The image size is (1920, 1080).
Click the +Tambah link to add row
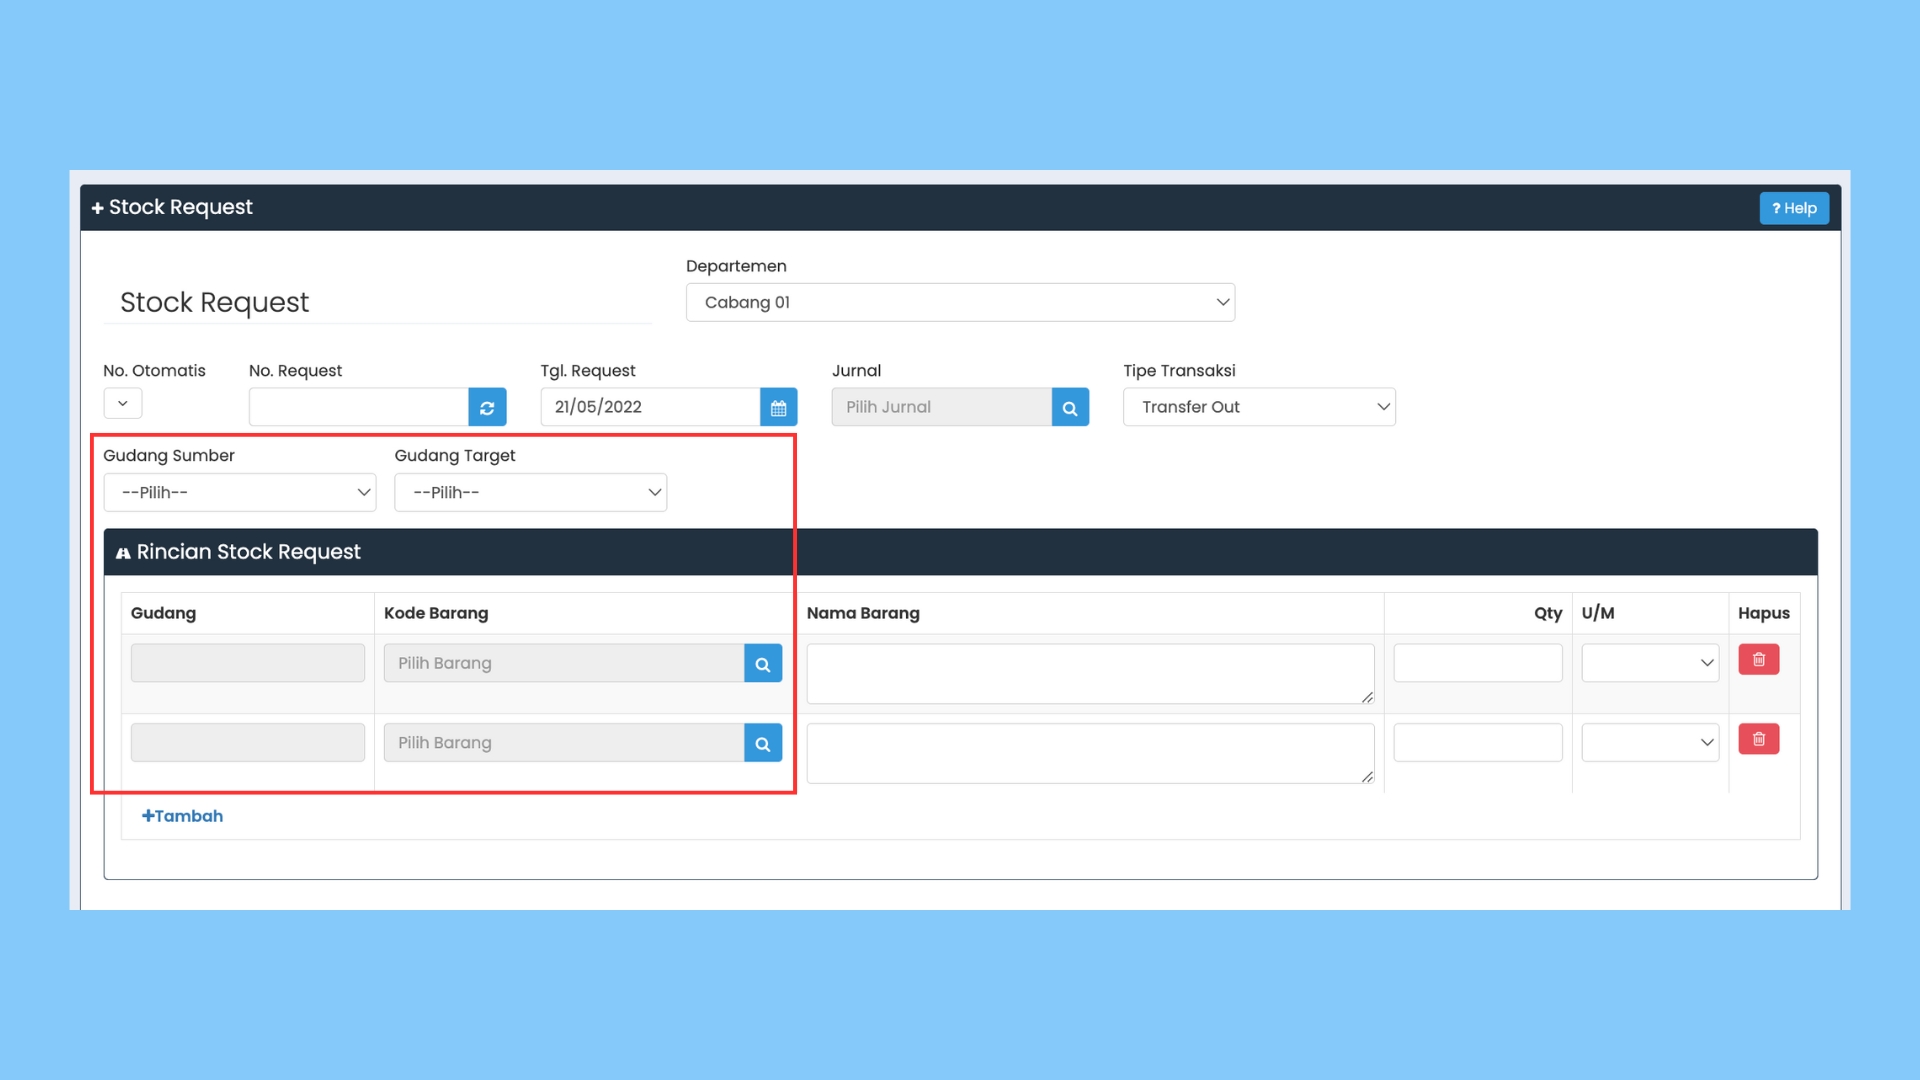click(x=182, y=816)
